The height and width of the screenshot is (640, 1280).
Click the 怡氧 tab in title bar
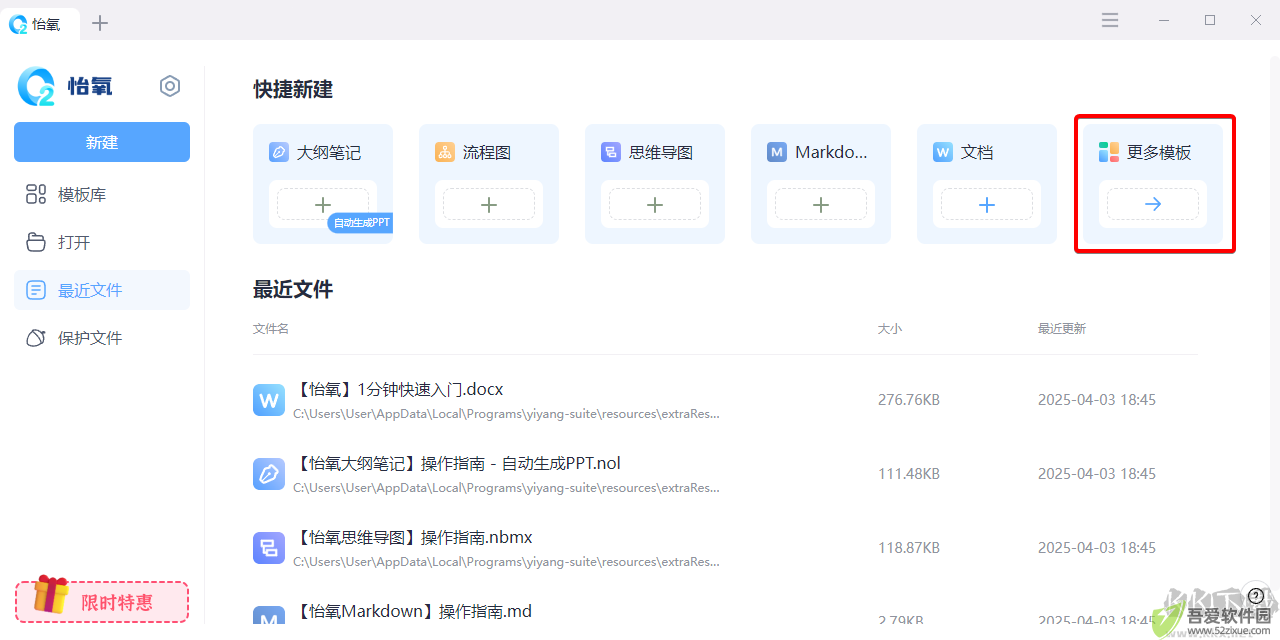(38, 24)
